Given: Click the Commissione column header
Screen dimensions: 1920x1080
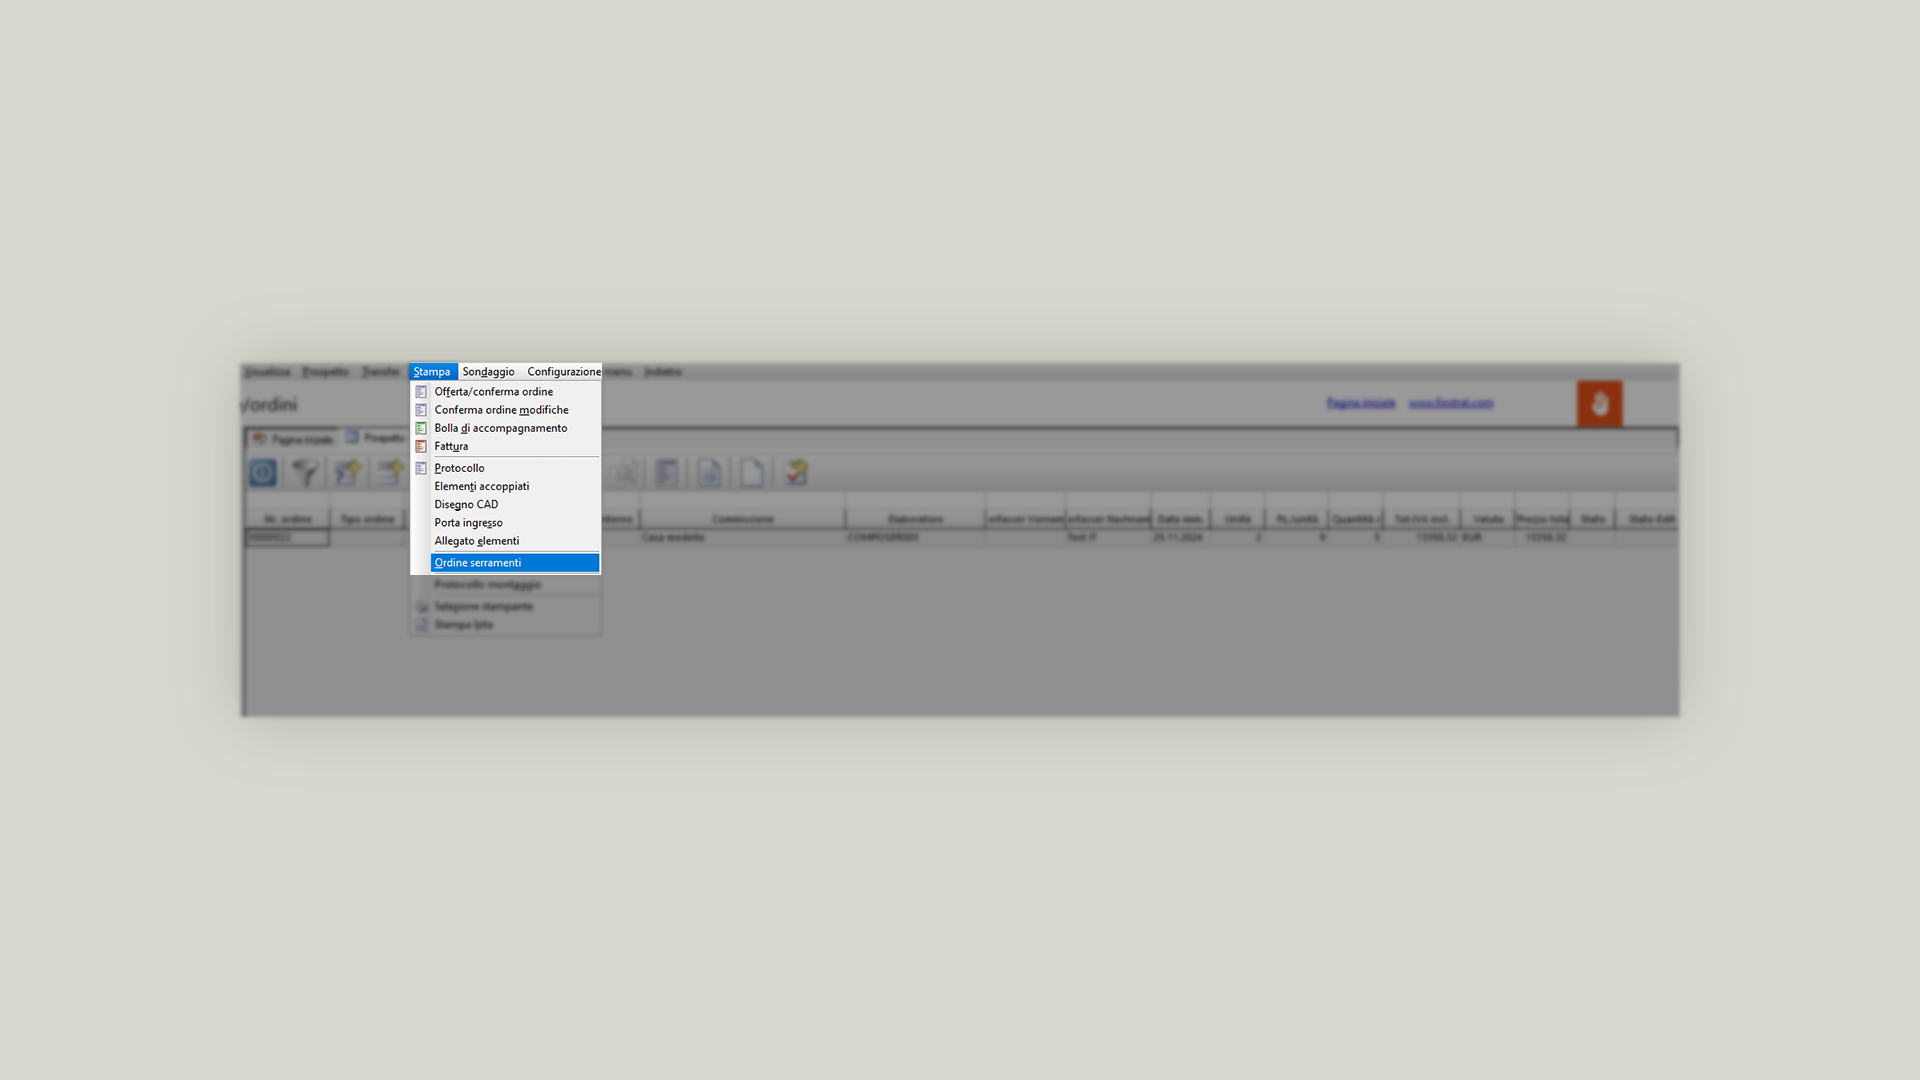Looking at the screenshot, I should (x=742, y=519).
